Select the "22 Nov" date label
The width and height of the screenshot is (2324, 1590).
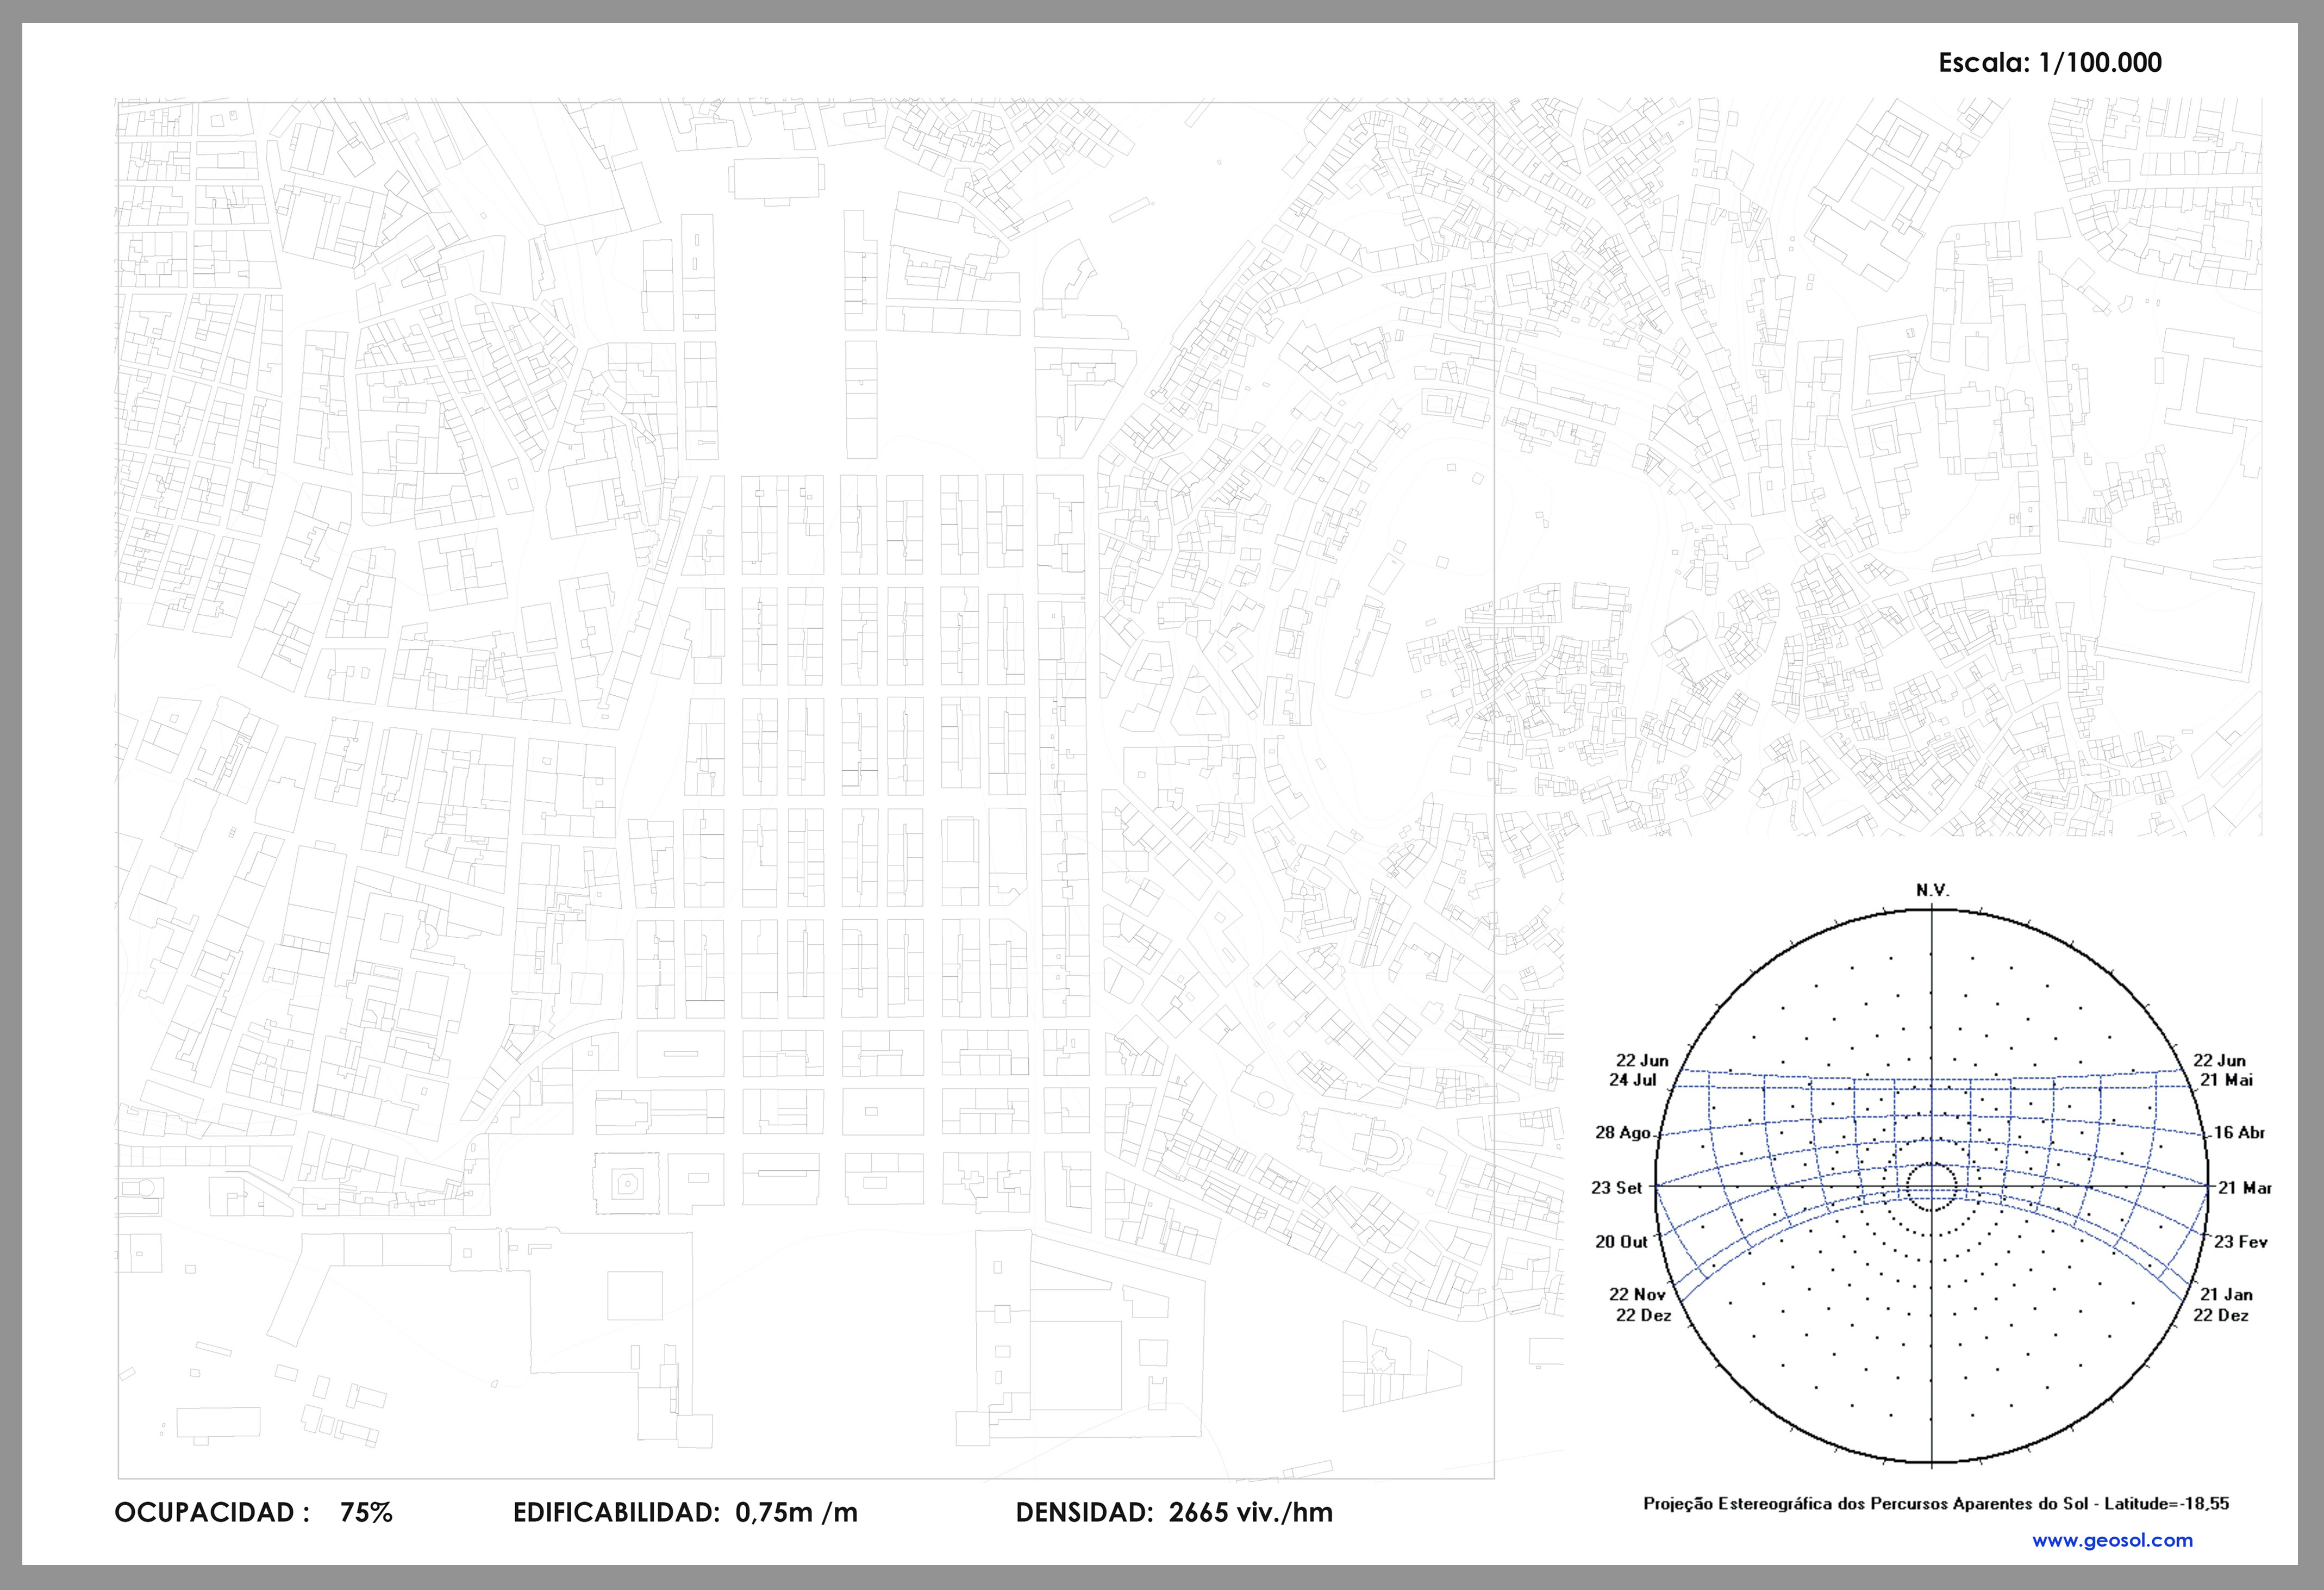pyautogui.click(x=1637, y=1294)
